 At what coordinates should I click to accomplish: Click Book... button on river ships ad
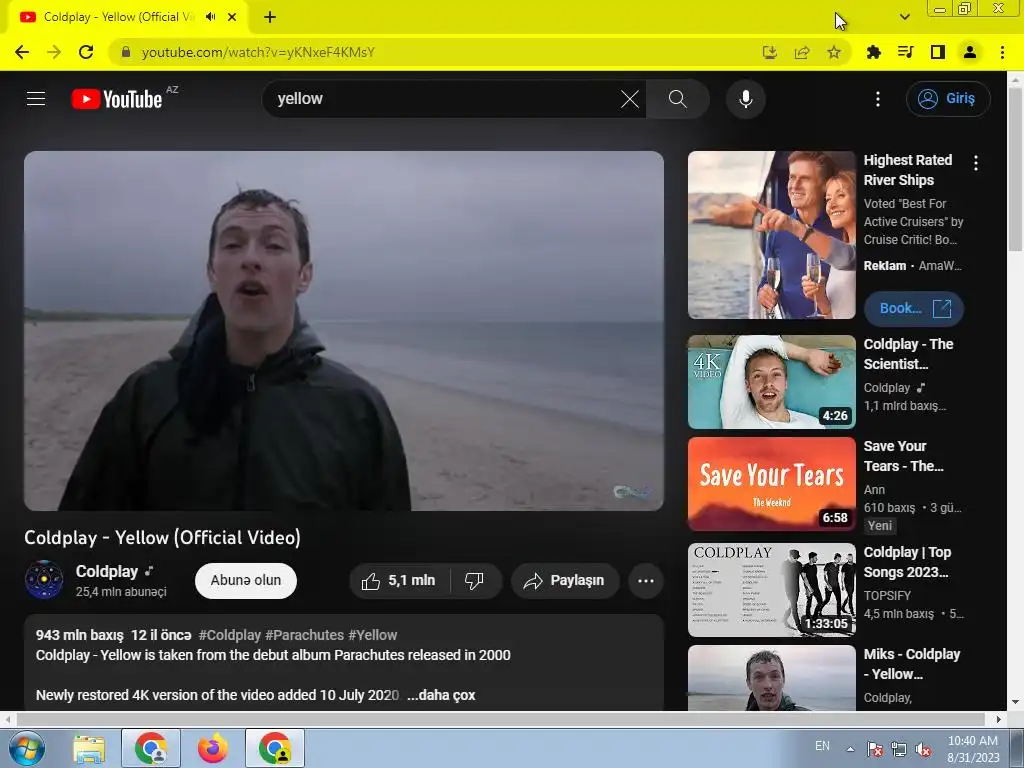[x=914, y=308]
